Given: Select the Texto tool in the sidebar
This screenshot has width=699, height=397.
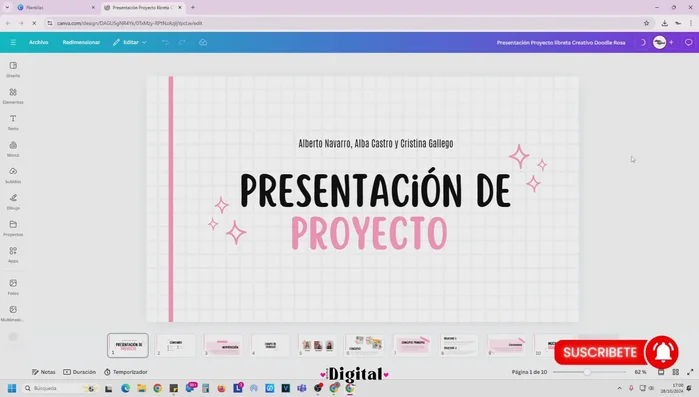Looking at the screenshot, I should coord(13,122).
